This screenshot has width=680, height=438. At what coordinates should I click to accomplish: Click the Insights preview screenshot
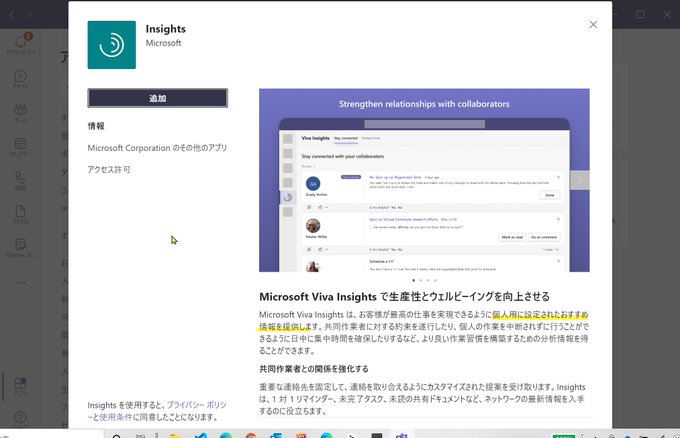424,180
